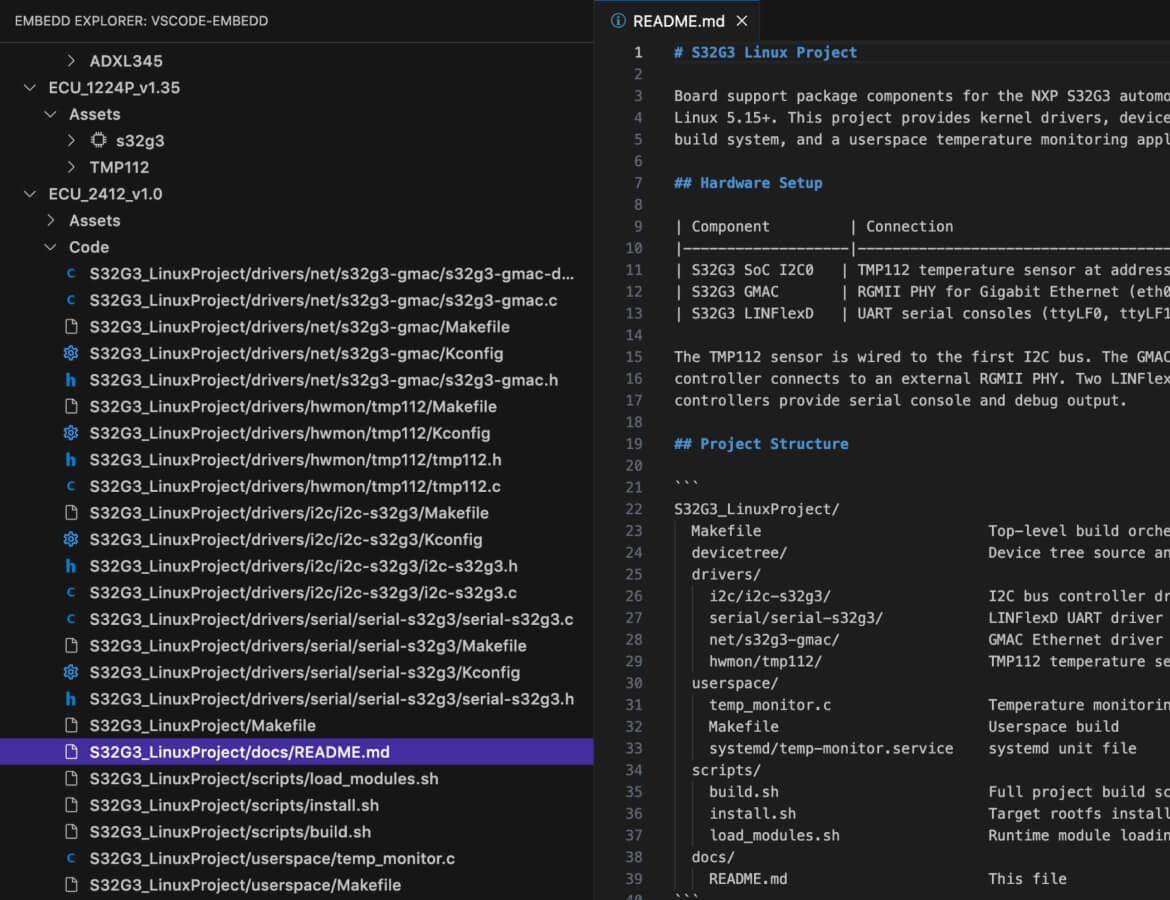
Task: Click file icon of s32g3-gmac/Makefile
Action: pos(71,327)
